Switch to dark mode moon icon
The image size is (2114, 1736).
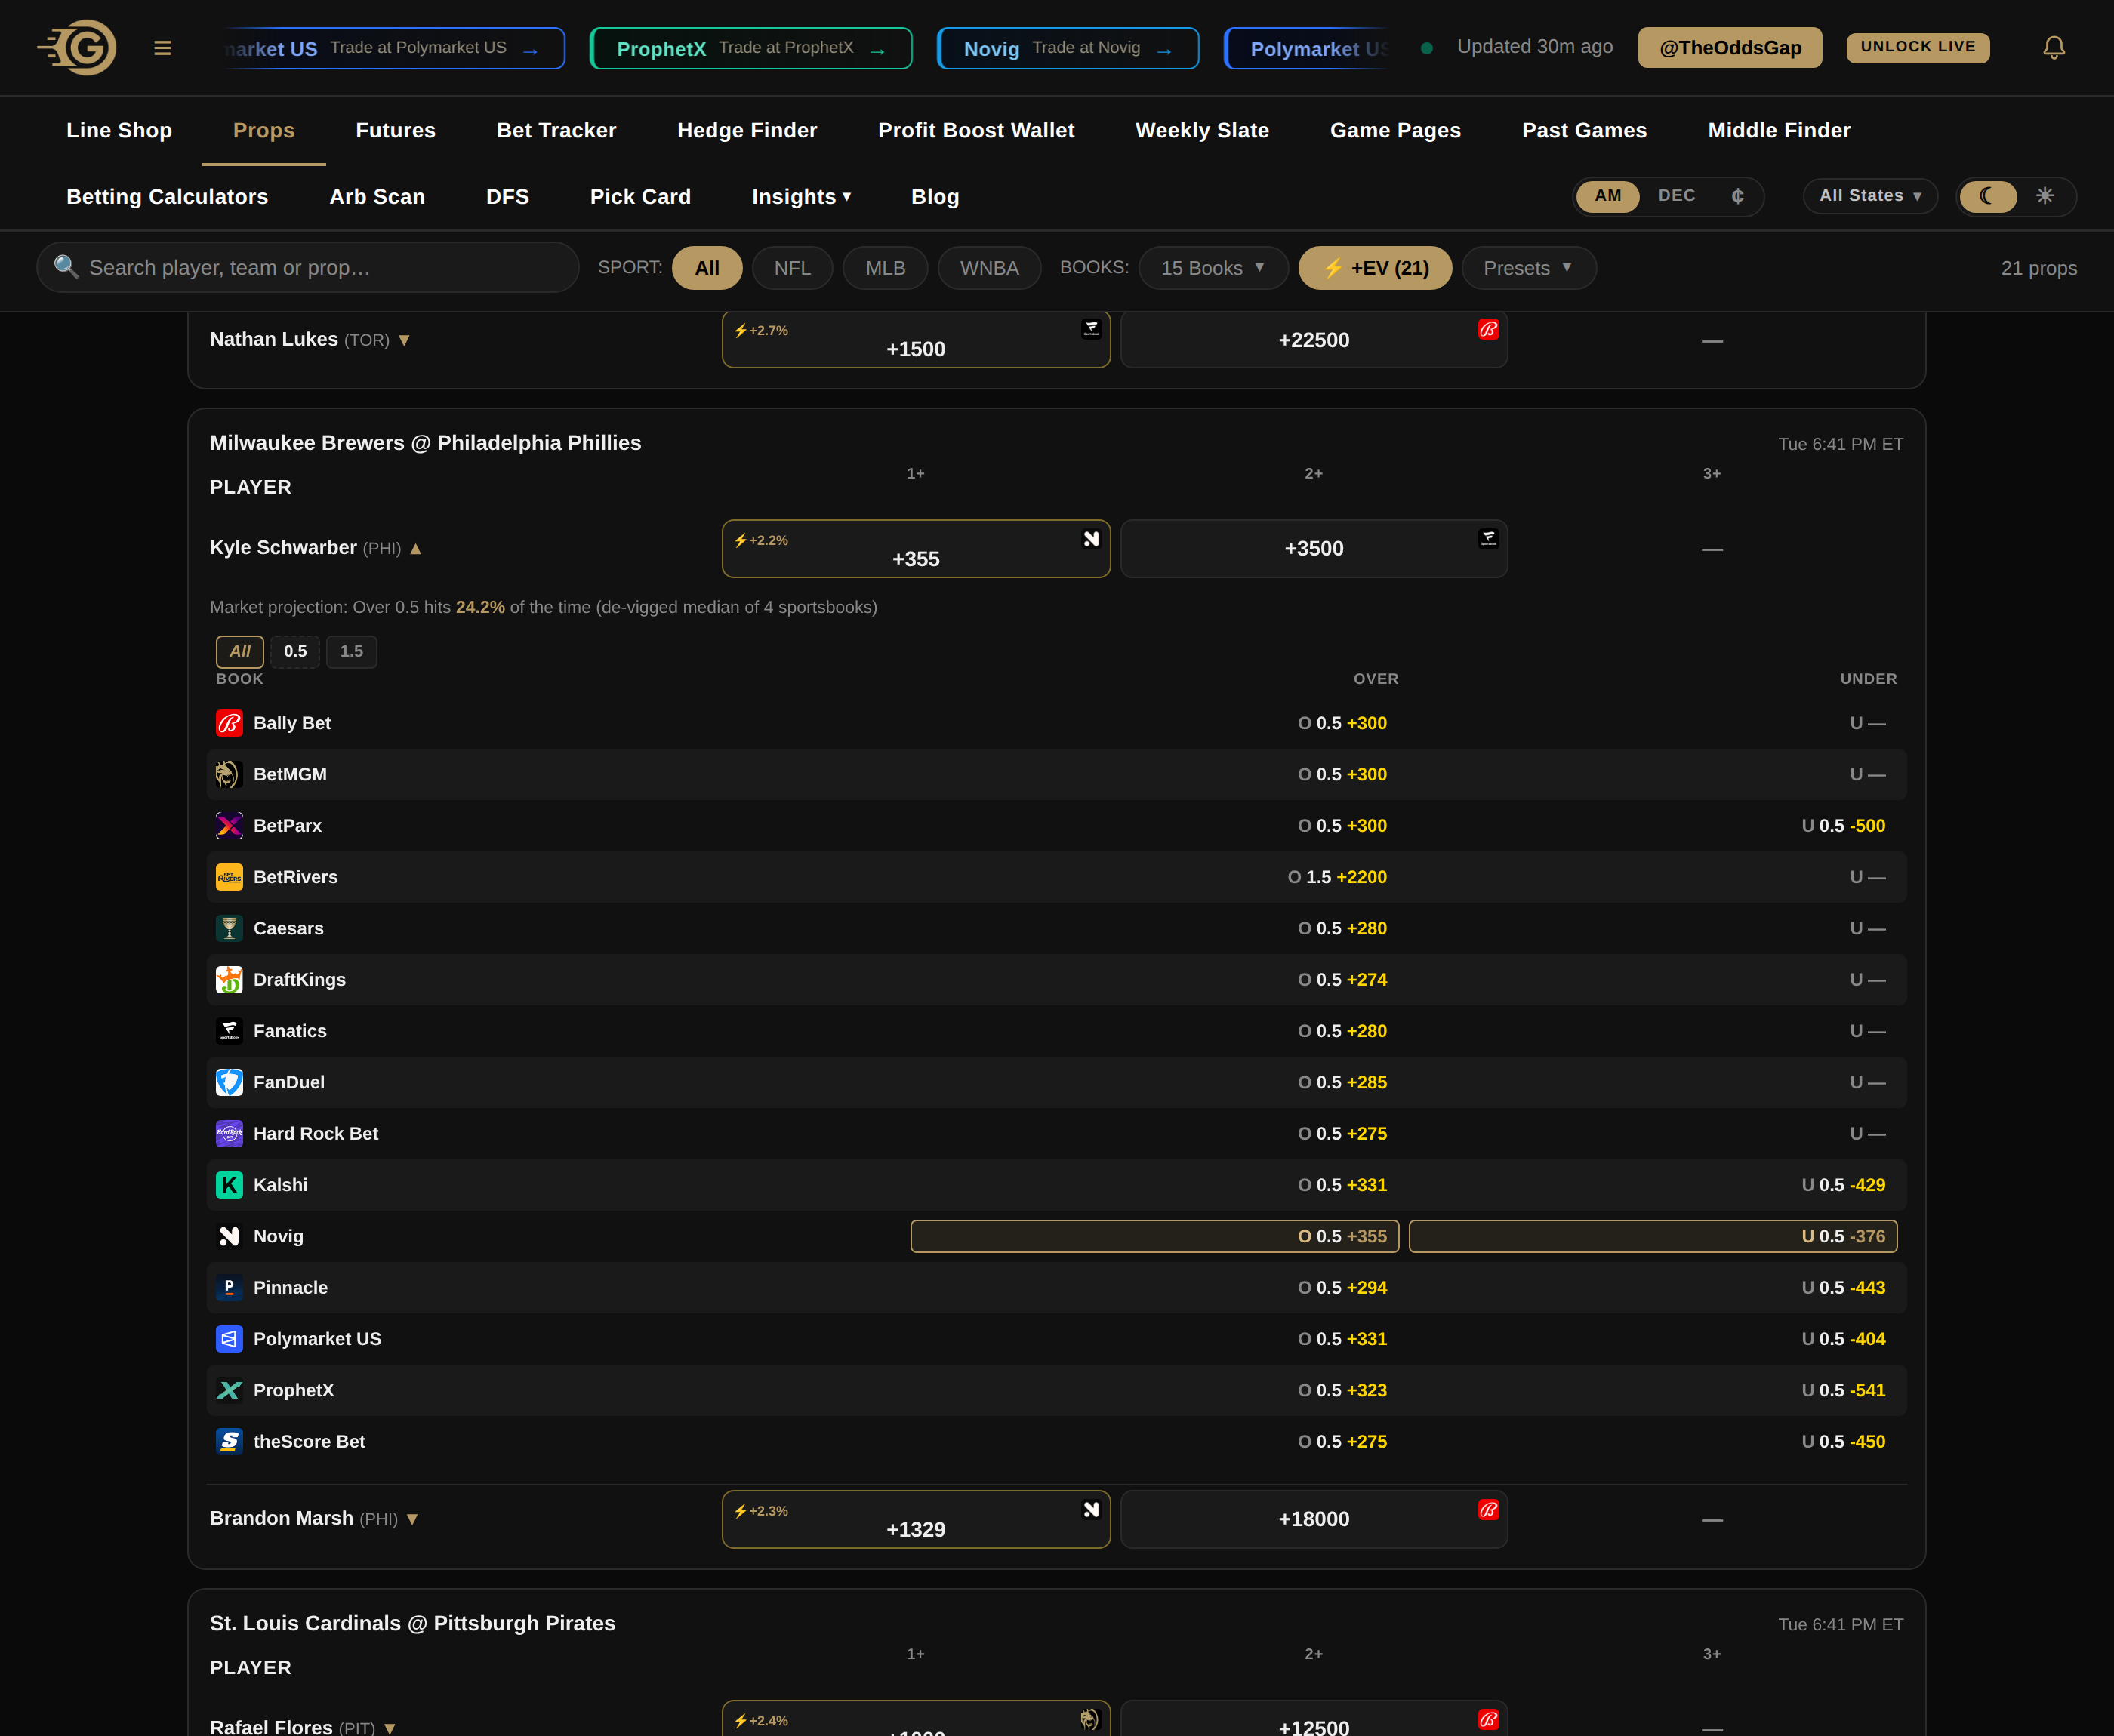[1987, 196]
